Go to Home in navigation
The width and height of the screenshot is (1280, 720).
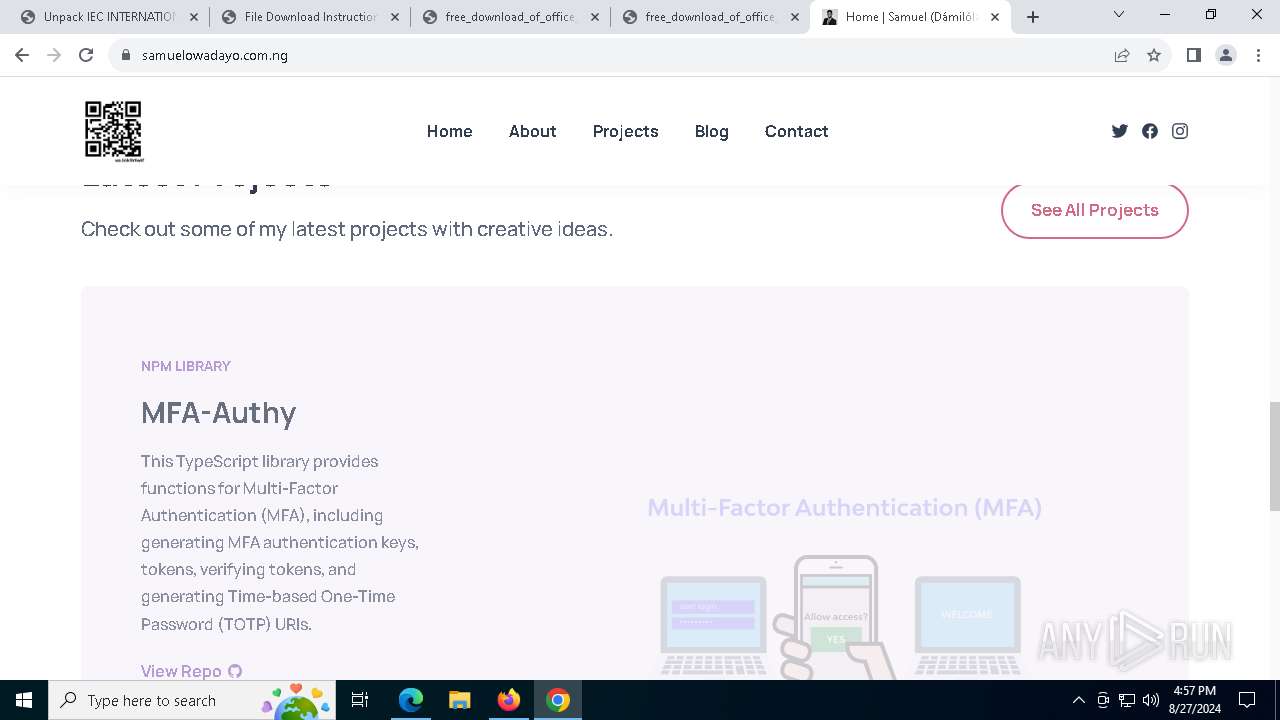click(x=450, y=131)
